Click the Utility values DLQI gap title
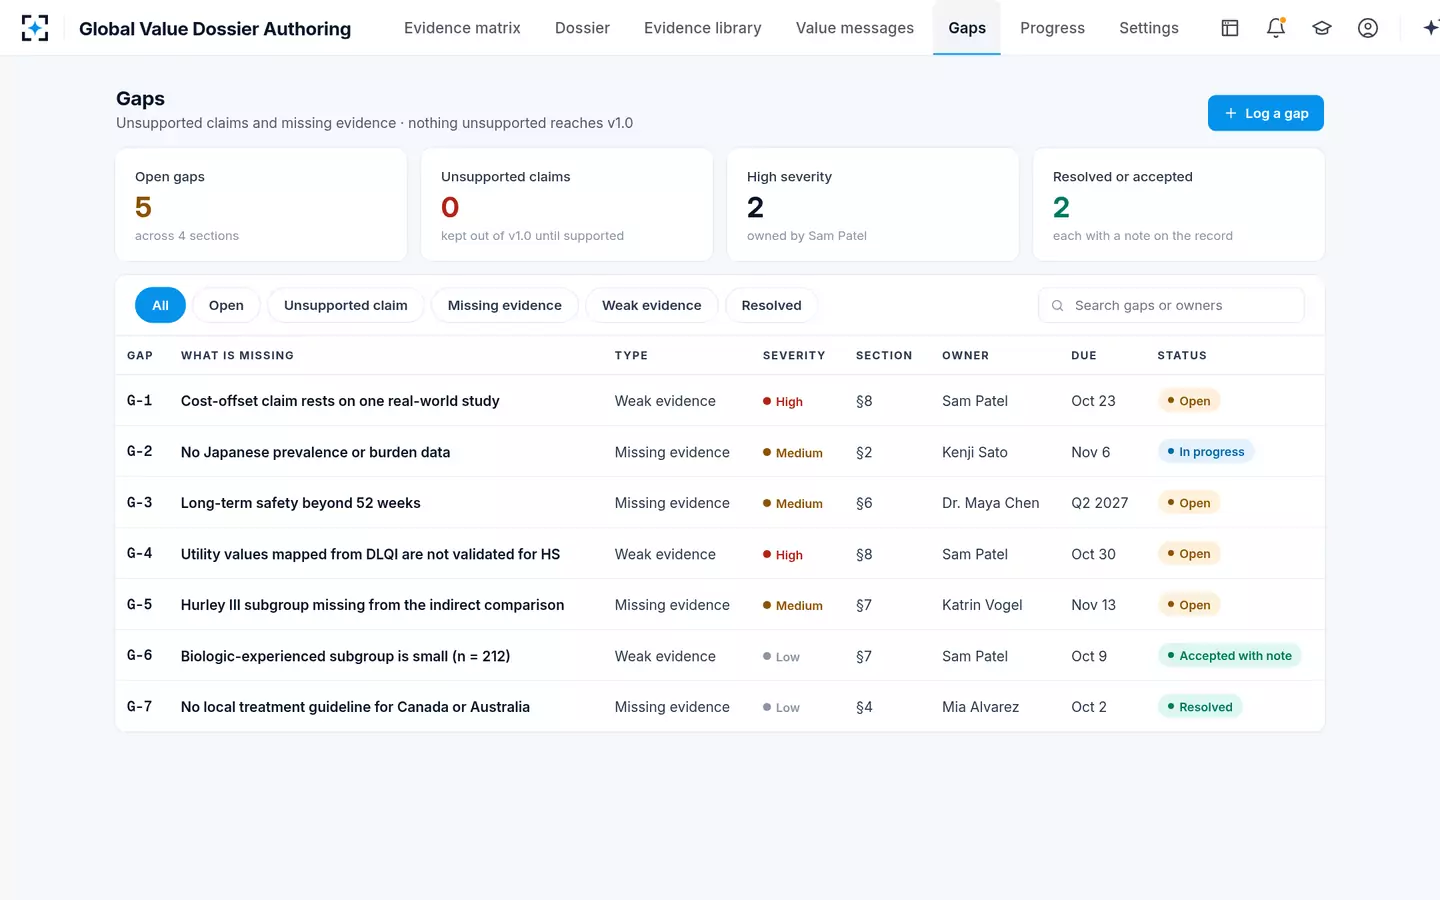 (371, 554)
